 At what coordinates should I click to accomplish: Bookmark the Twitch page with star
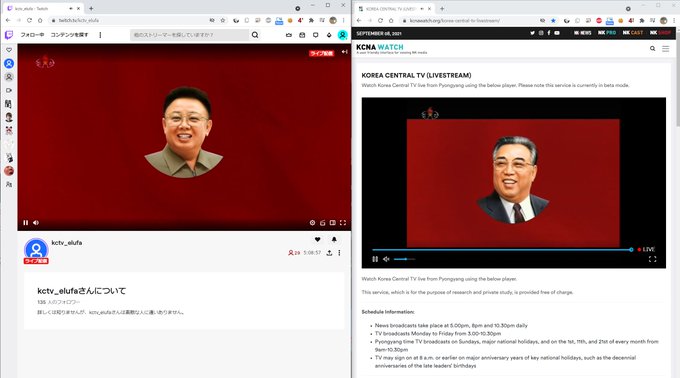point(222,20)
